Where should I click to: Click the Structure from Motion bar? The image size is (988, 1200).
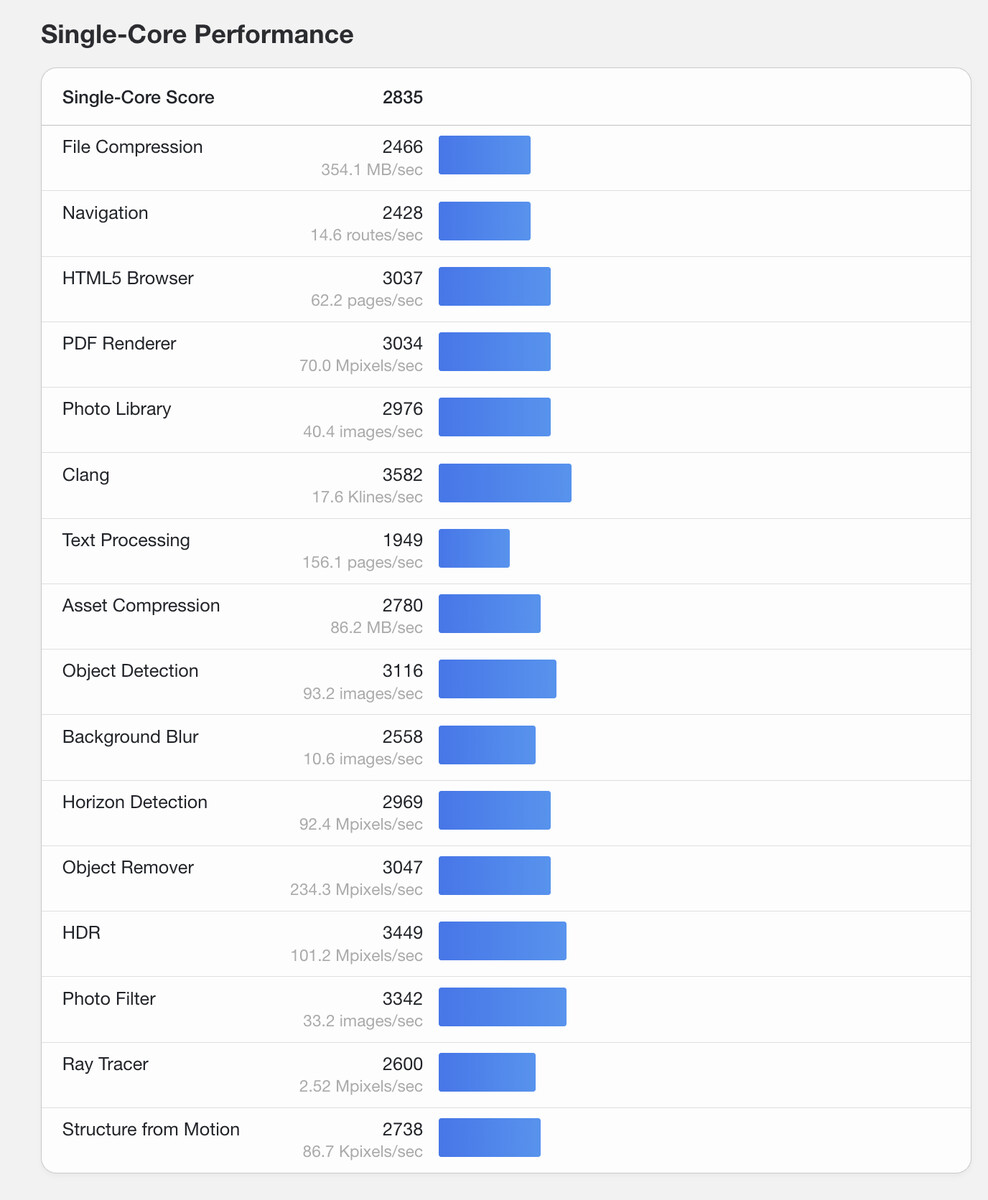click(x=489, y=1138)
